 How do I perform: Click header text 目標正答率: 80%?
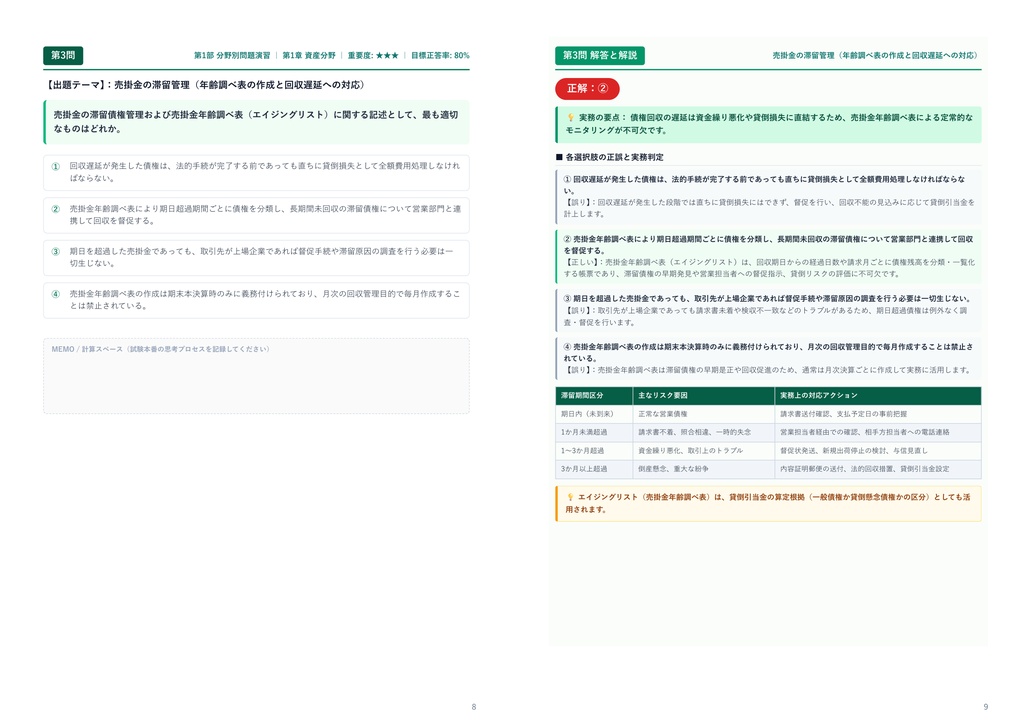pos(440,55)
